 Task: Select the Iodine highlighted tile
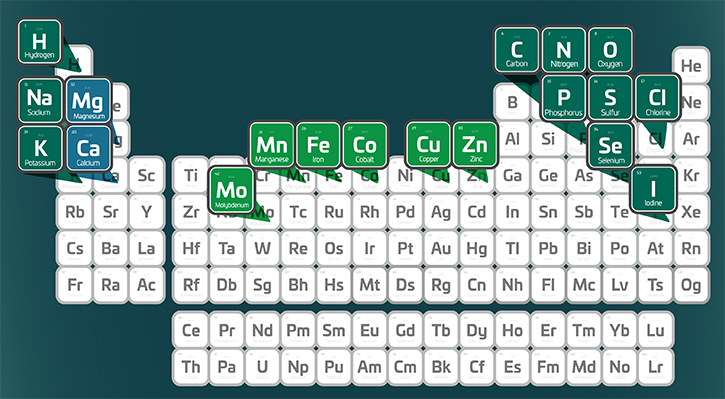[653, 189]
